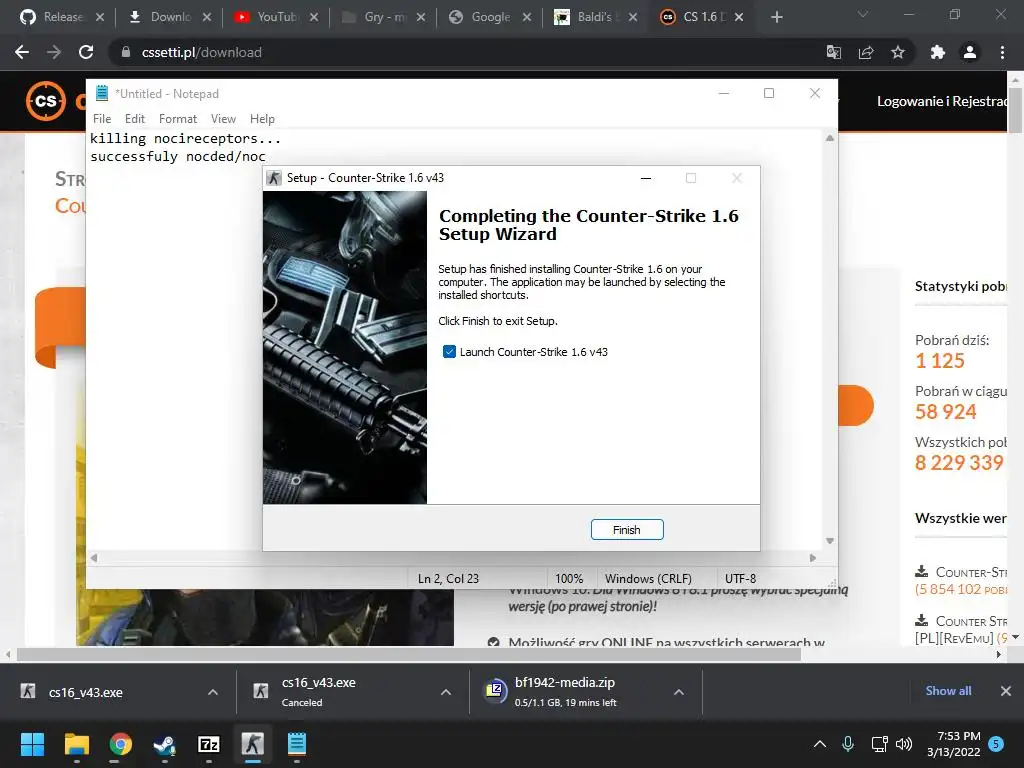
Task: Open a new Chrome tab
Action: pos(776,17)
